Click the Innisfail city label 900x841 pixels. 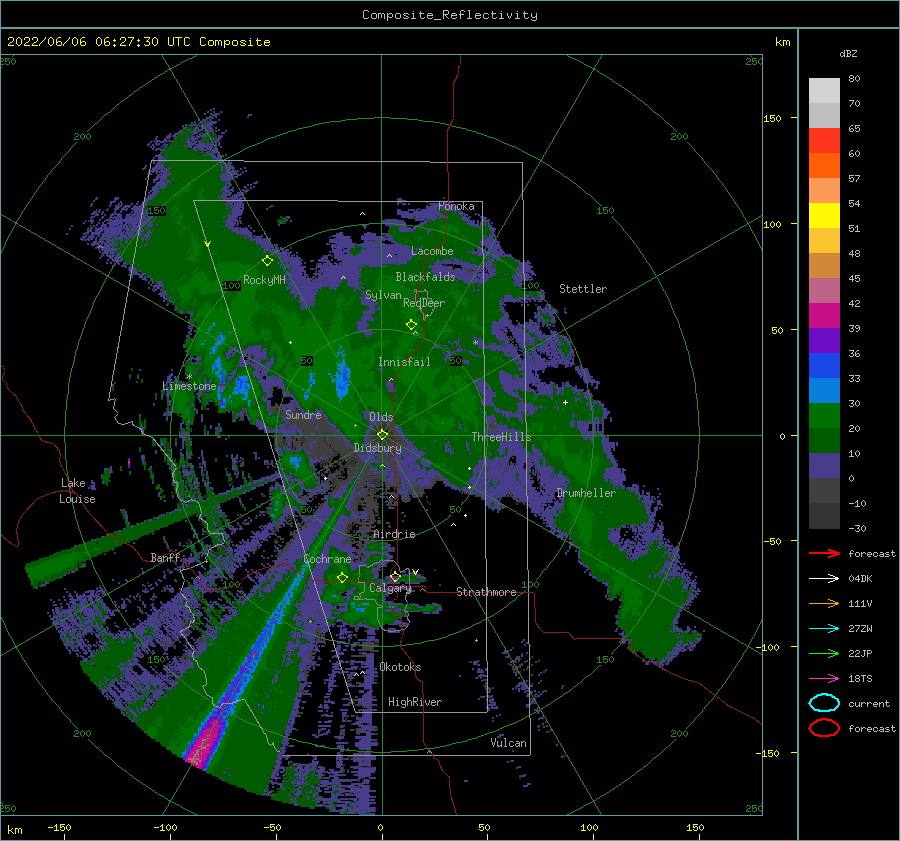tap(404, 362)
